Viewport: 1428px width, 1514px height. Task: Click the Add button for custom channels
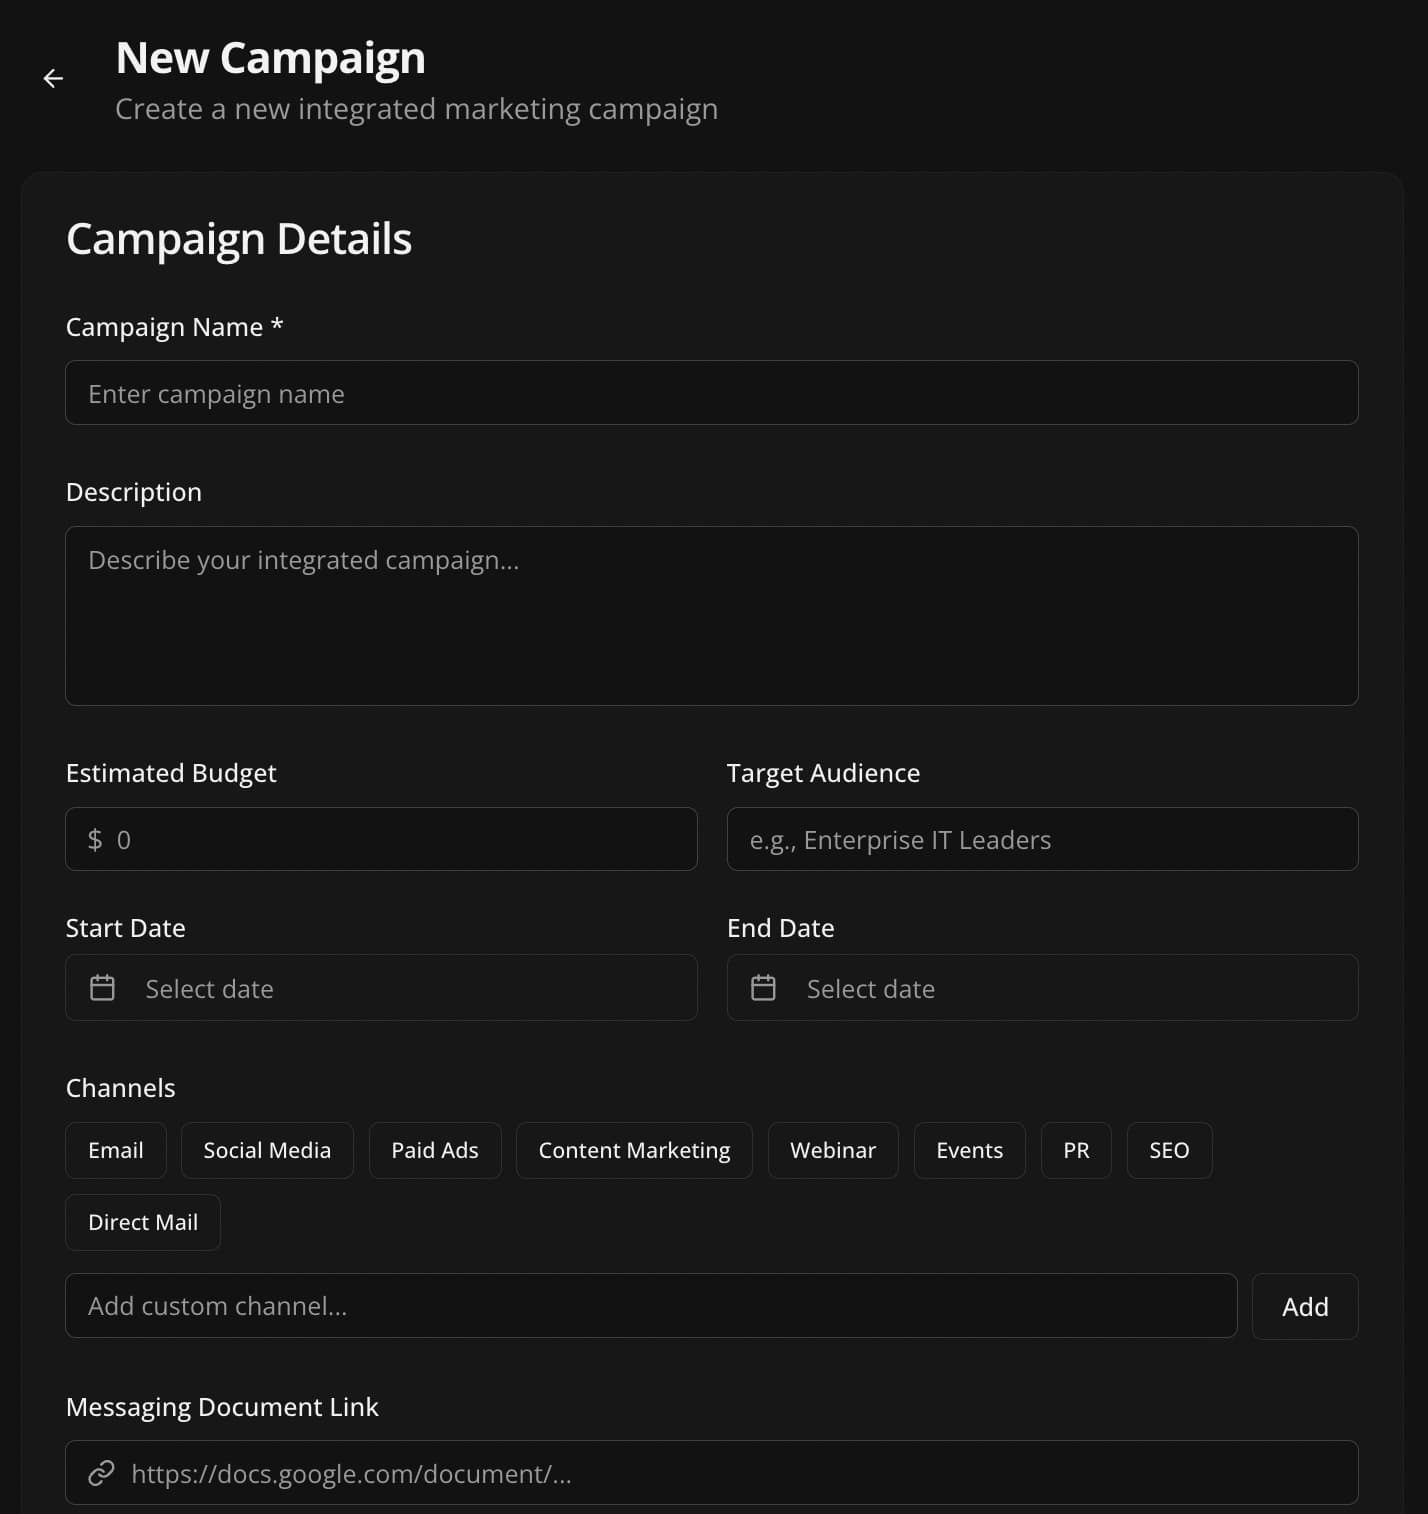(1304, 1306)
